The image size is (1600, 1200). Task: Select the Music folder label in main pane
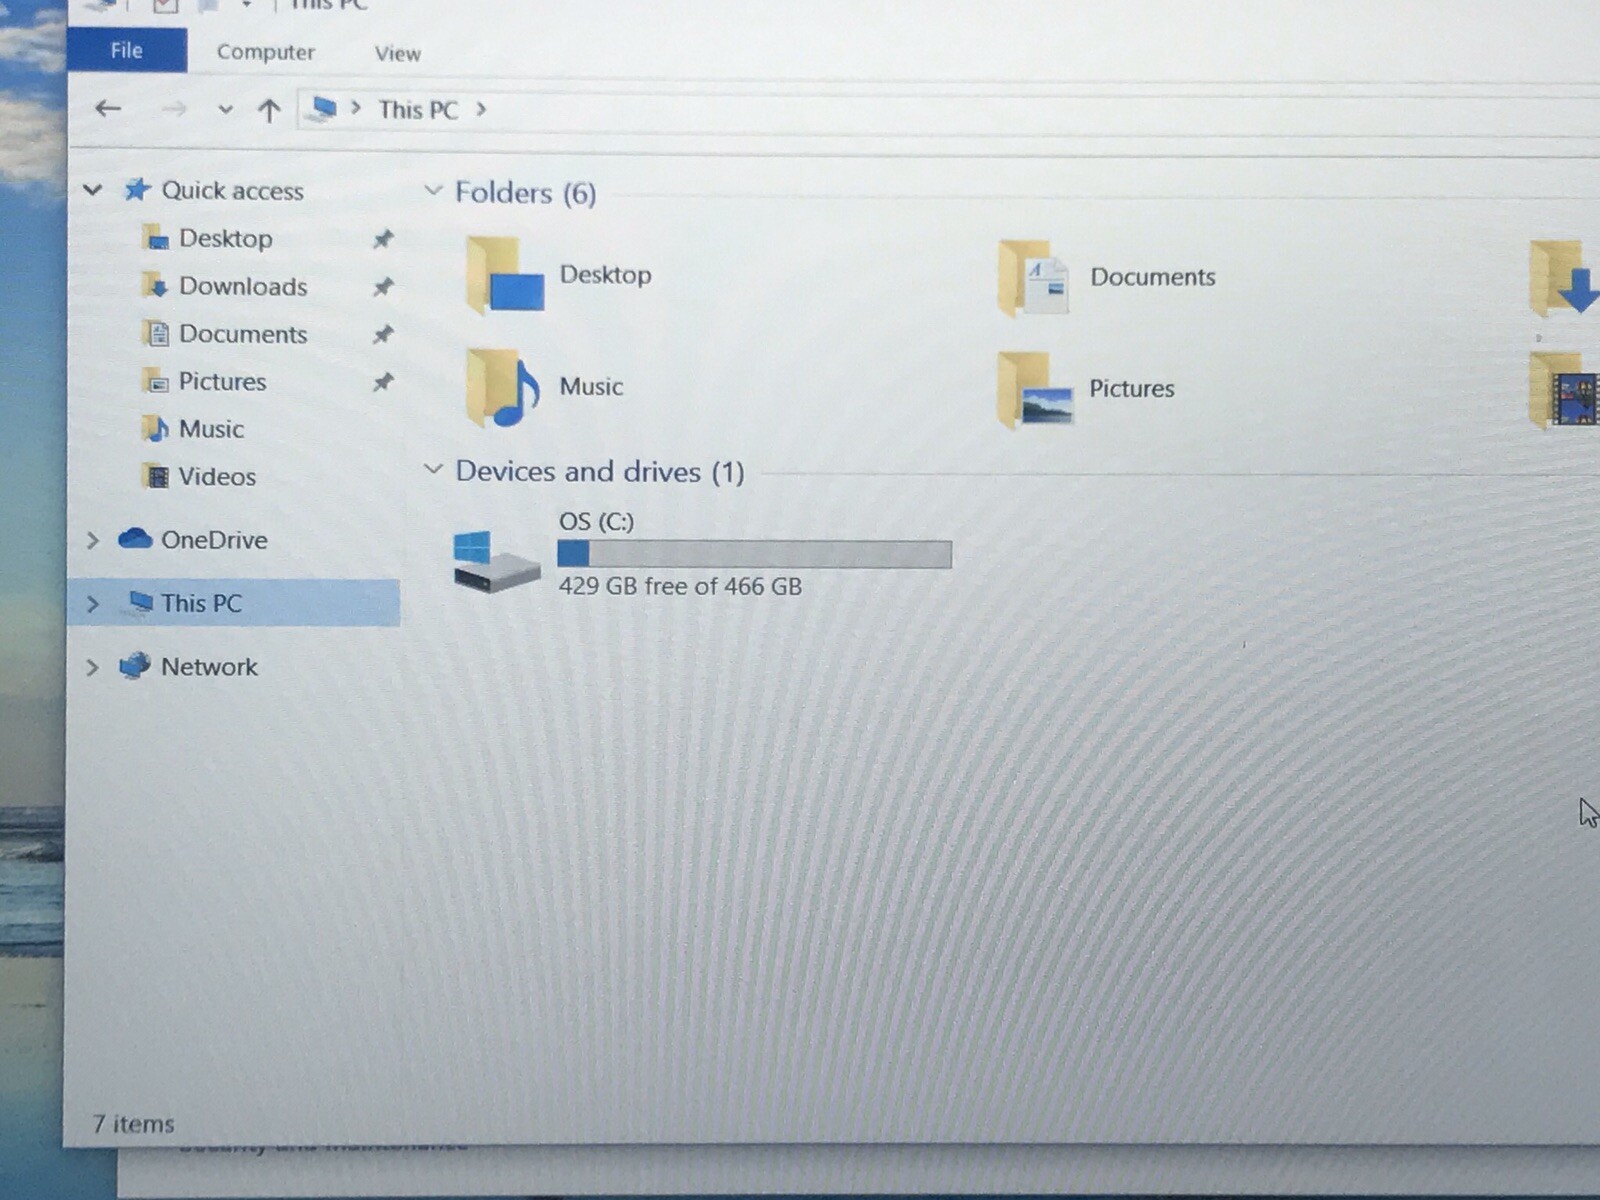point(591,387)
